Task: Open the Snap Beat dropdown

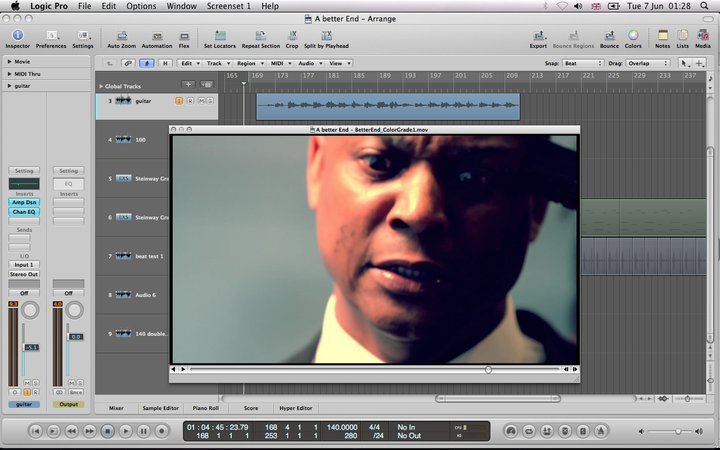Action: pos(582,63)
